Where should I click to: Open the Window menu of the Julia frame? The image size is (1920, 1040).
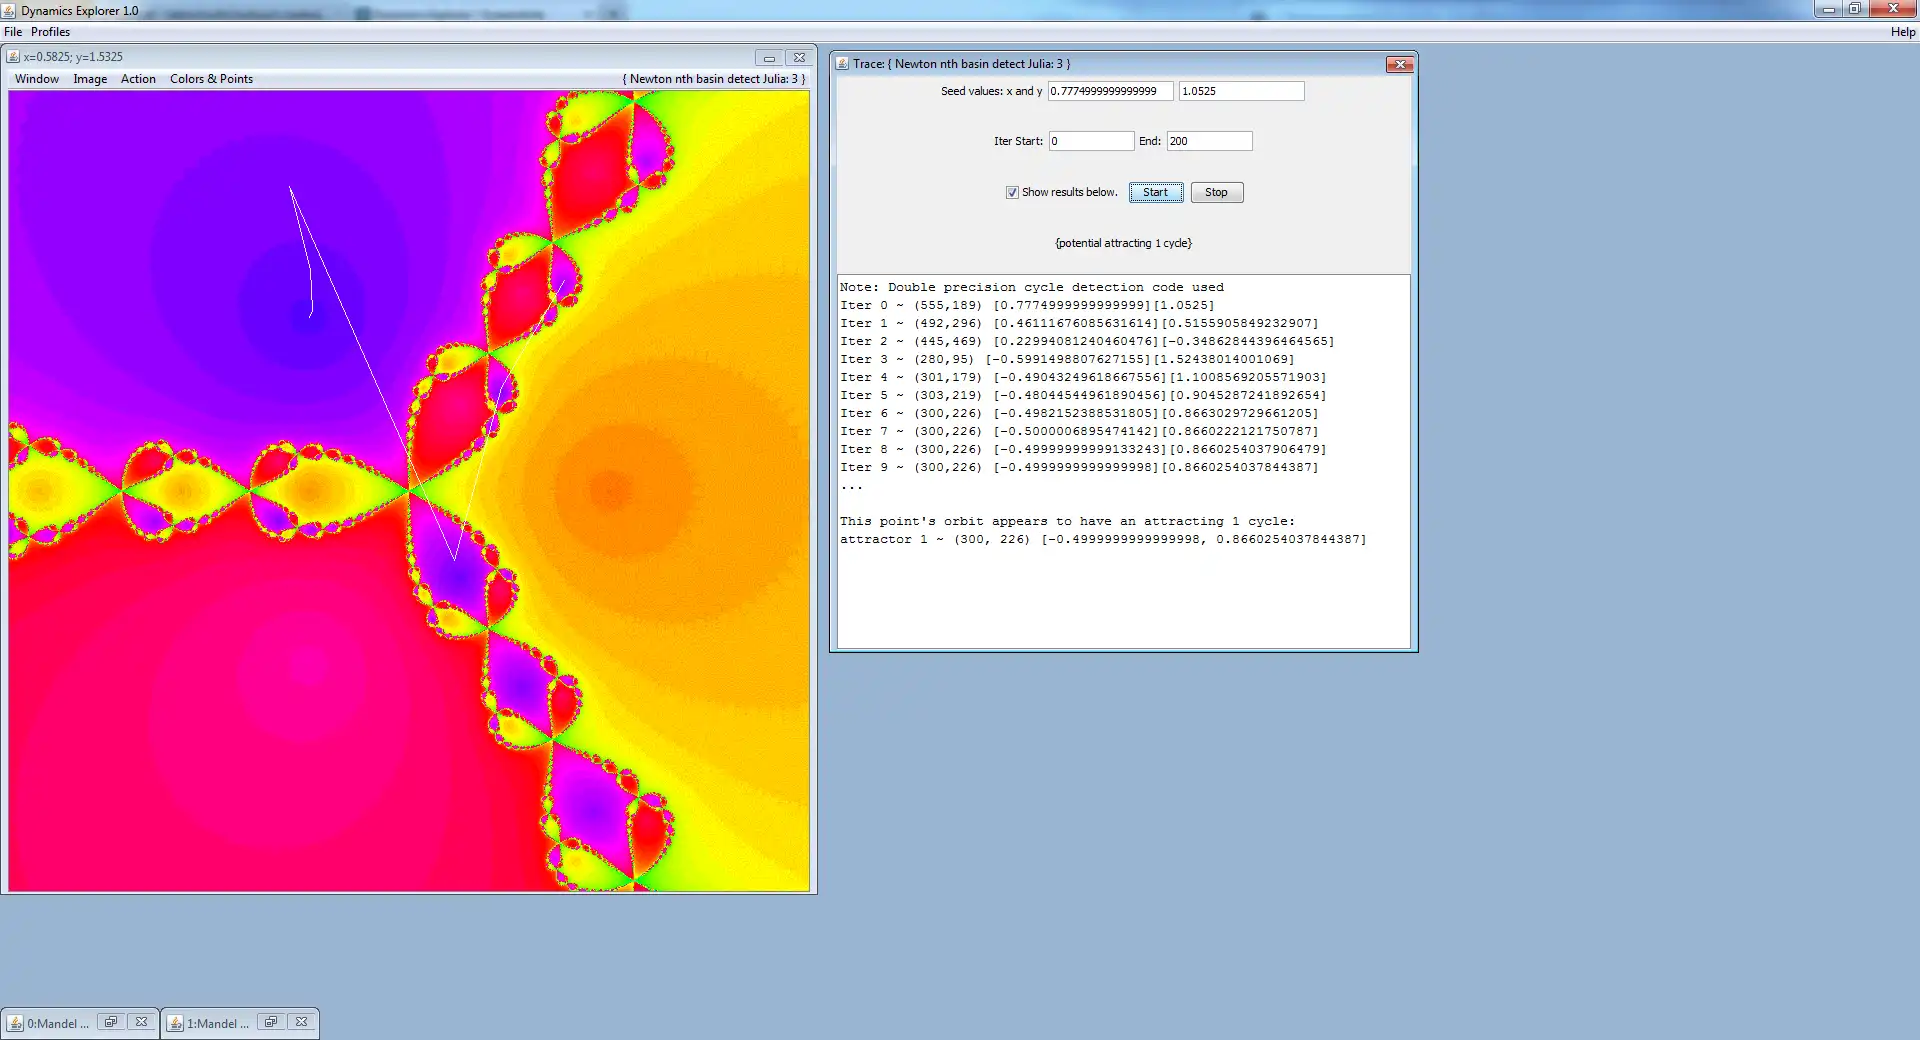pyautogui.click(x=37, y=79)
